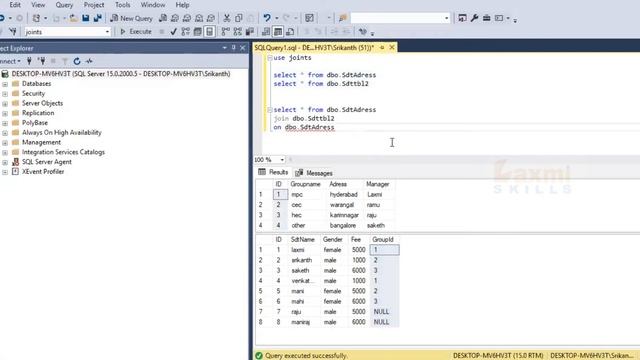This screenshot has width=640, height=360.
Task: Click the Copy icon
Action: (239, 18)
